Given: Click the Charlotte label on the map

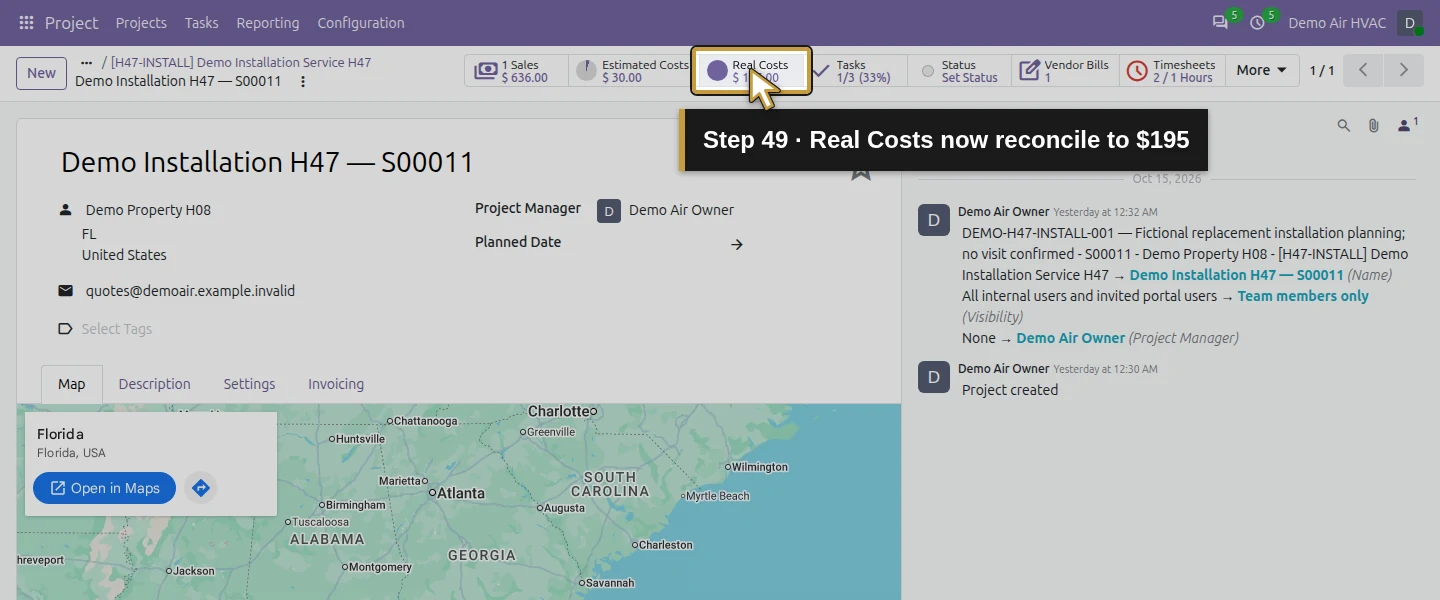Looking at the screenshot, I should coord(559,411).
